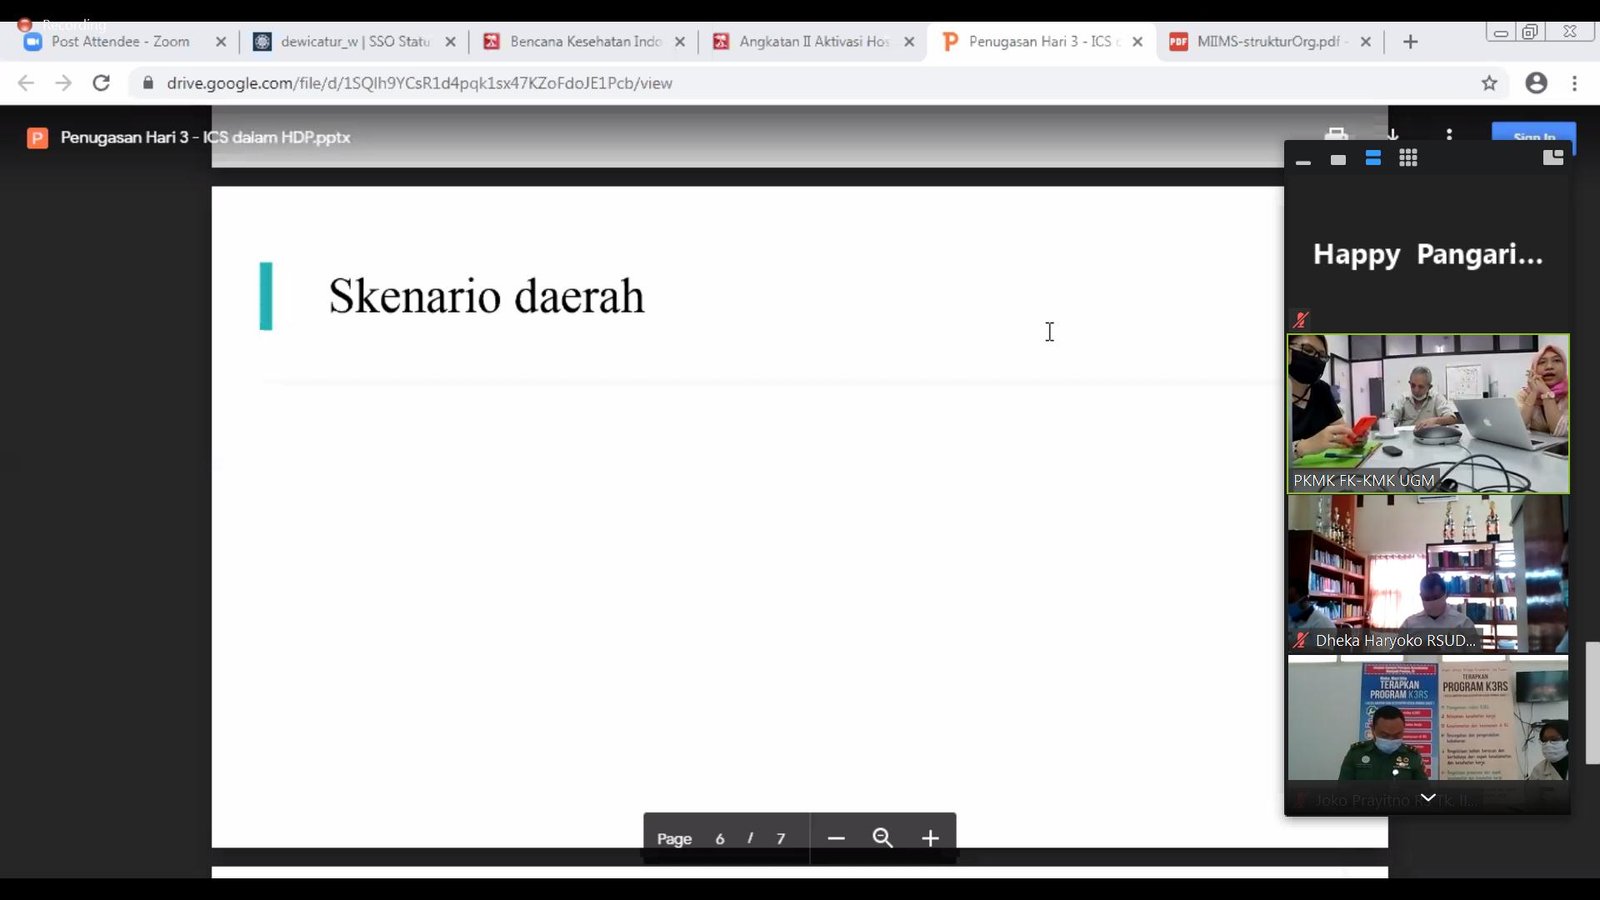The height and width of the screenshot is (900, 1600).
Task: Zoom out using the minus button
Action: pos(836,838)
